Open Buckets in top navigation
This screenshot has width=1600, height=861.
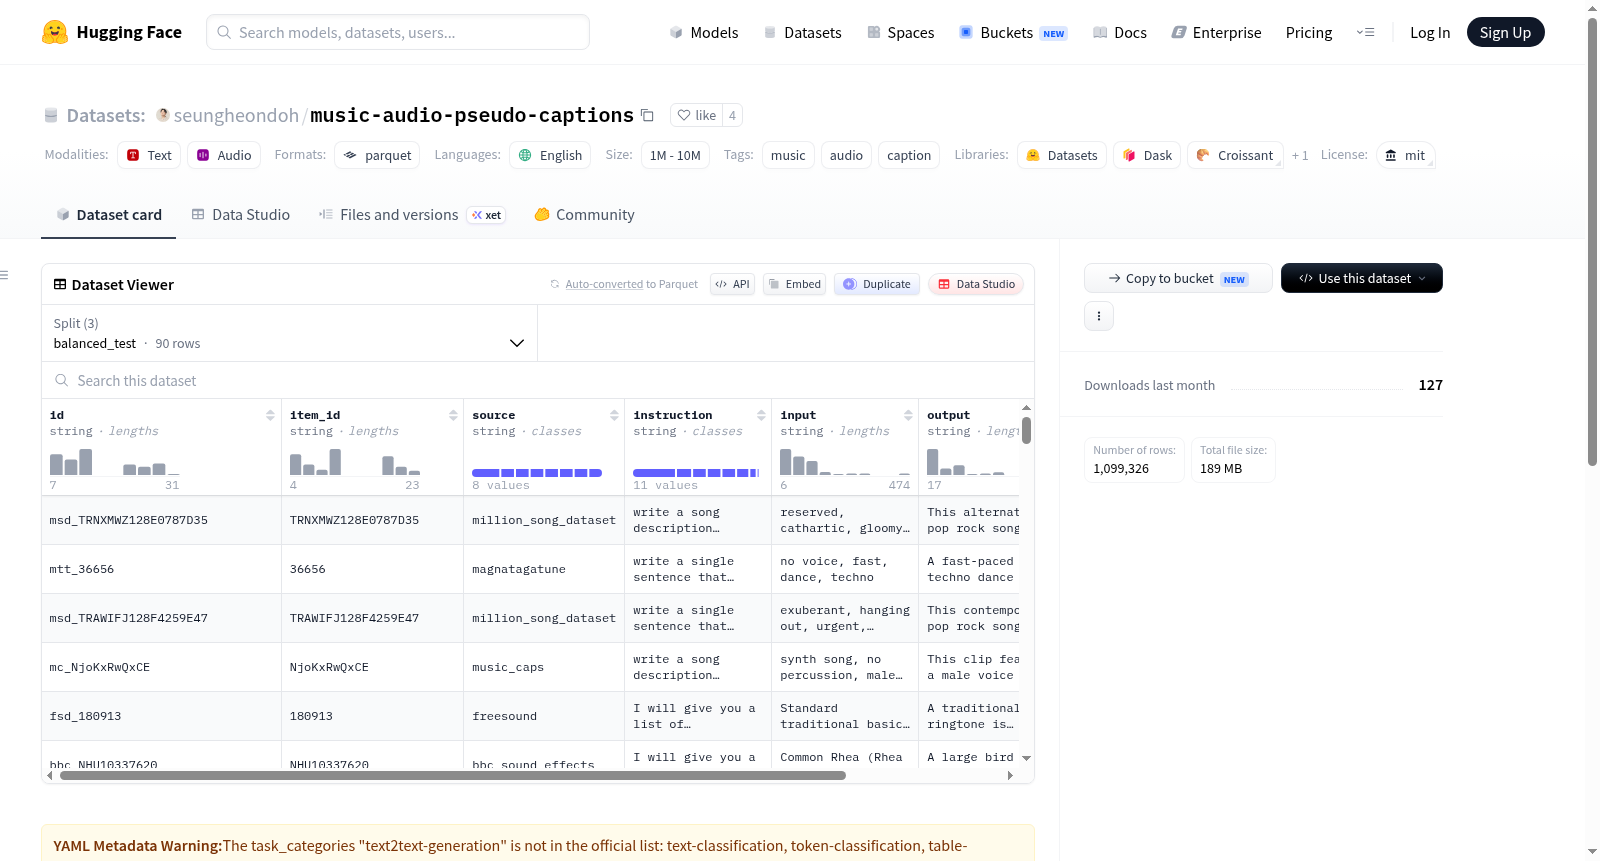tap(1013, 32)
